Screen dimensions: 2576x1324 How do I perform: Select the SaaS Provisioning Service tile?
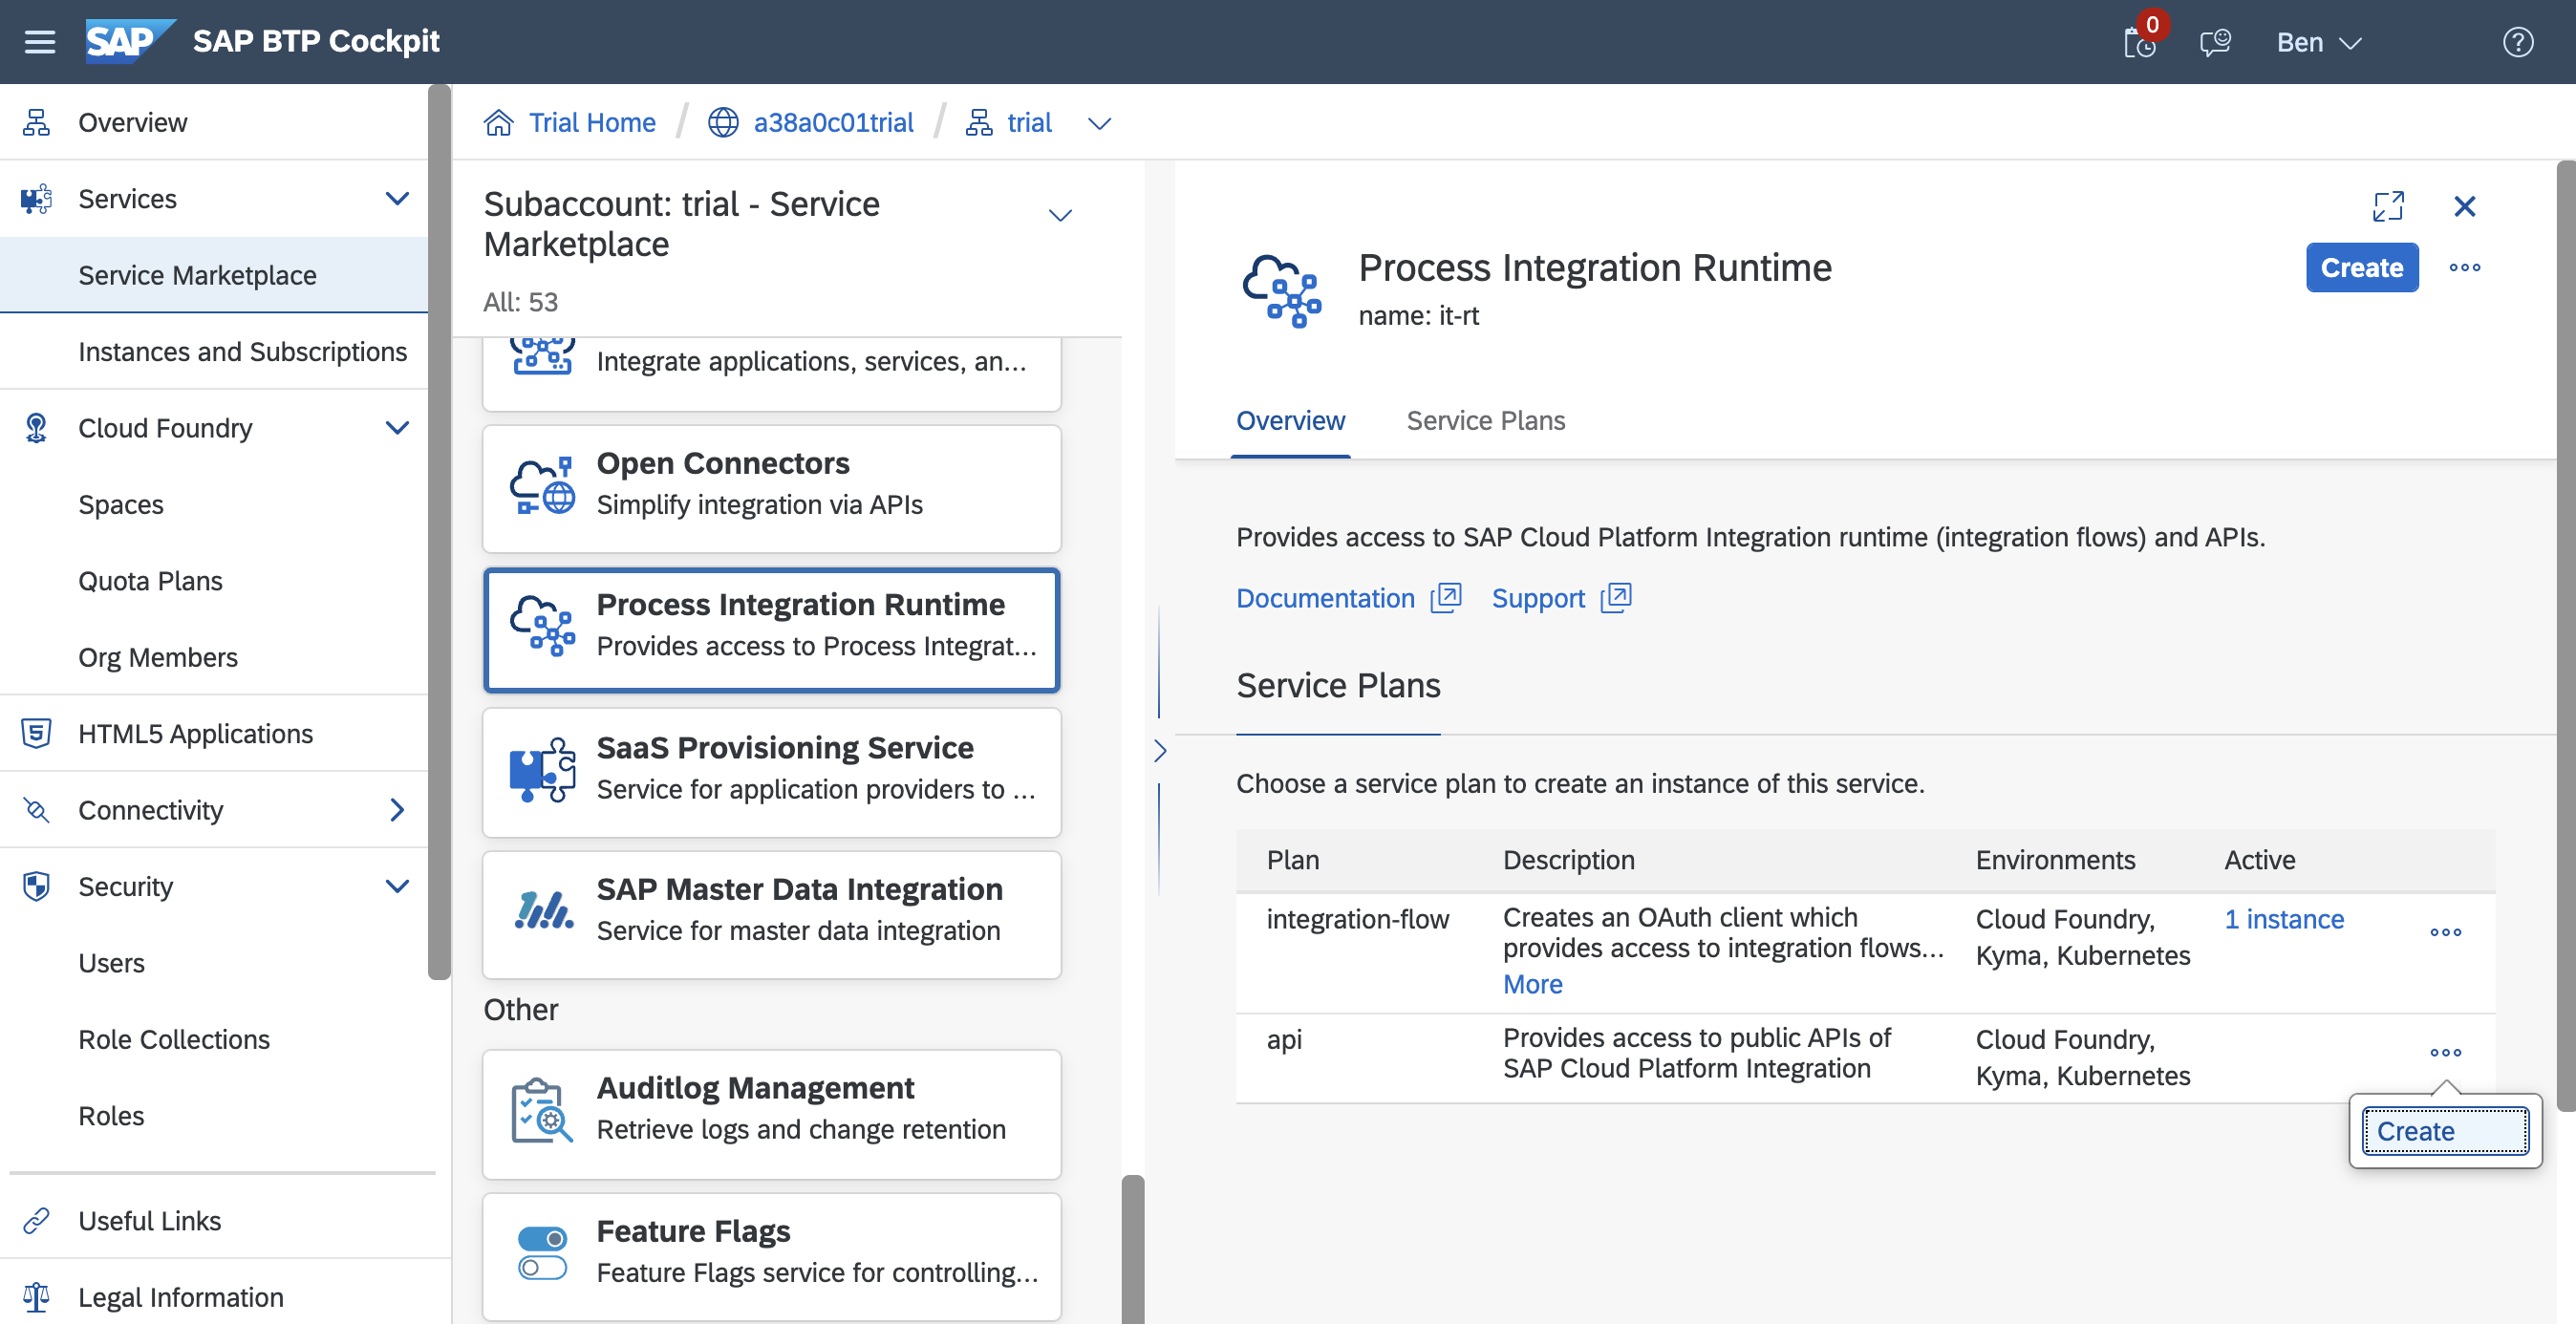pos(771,771)
